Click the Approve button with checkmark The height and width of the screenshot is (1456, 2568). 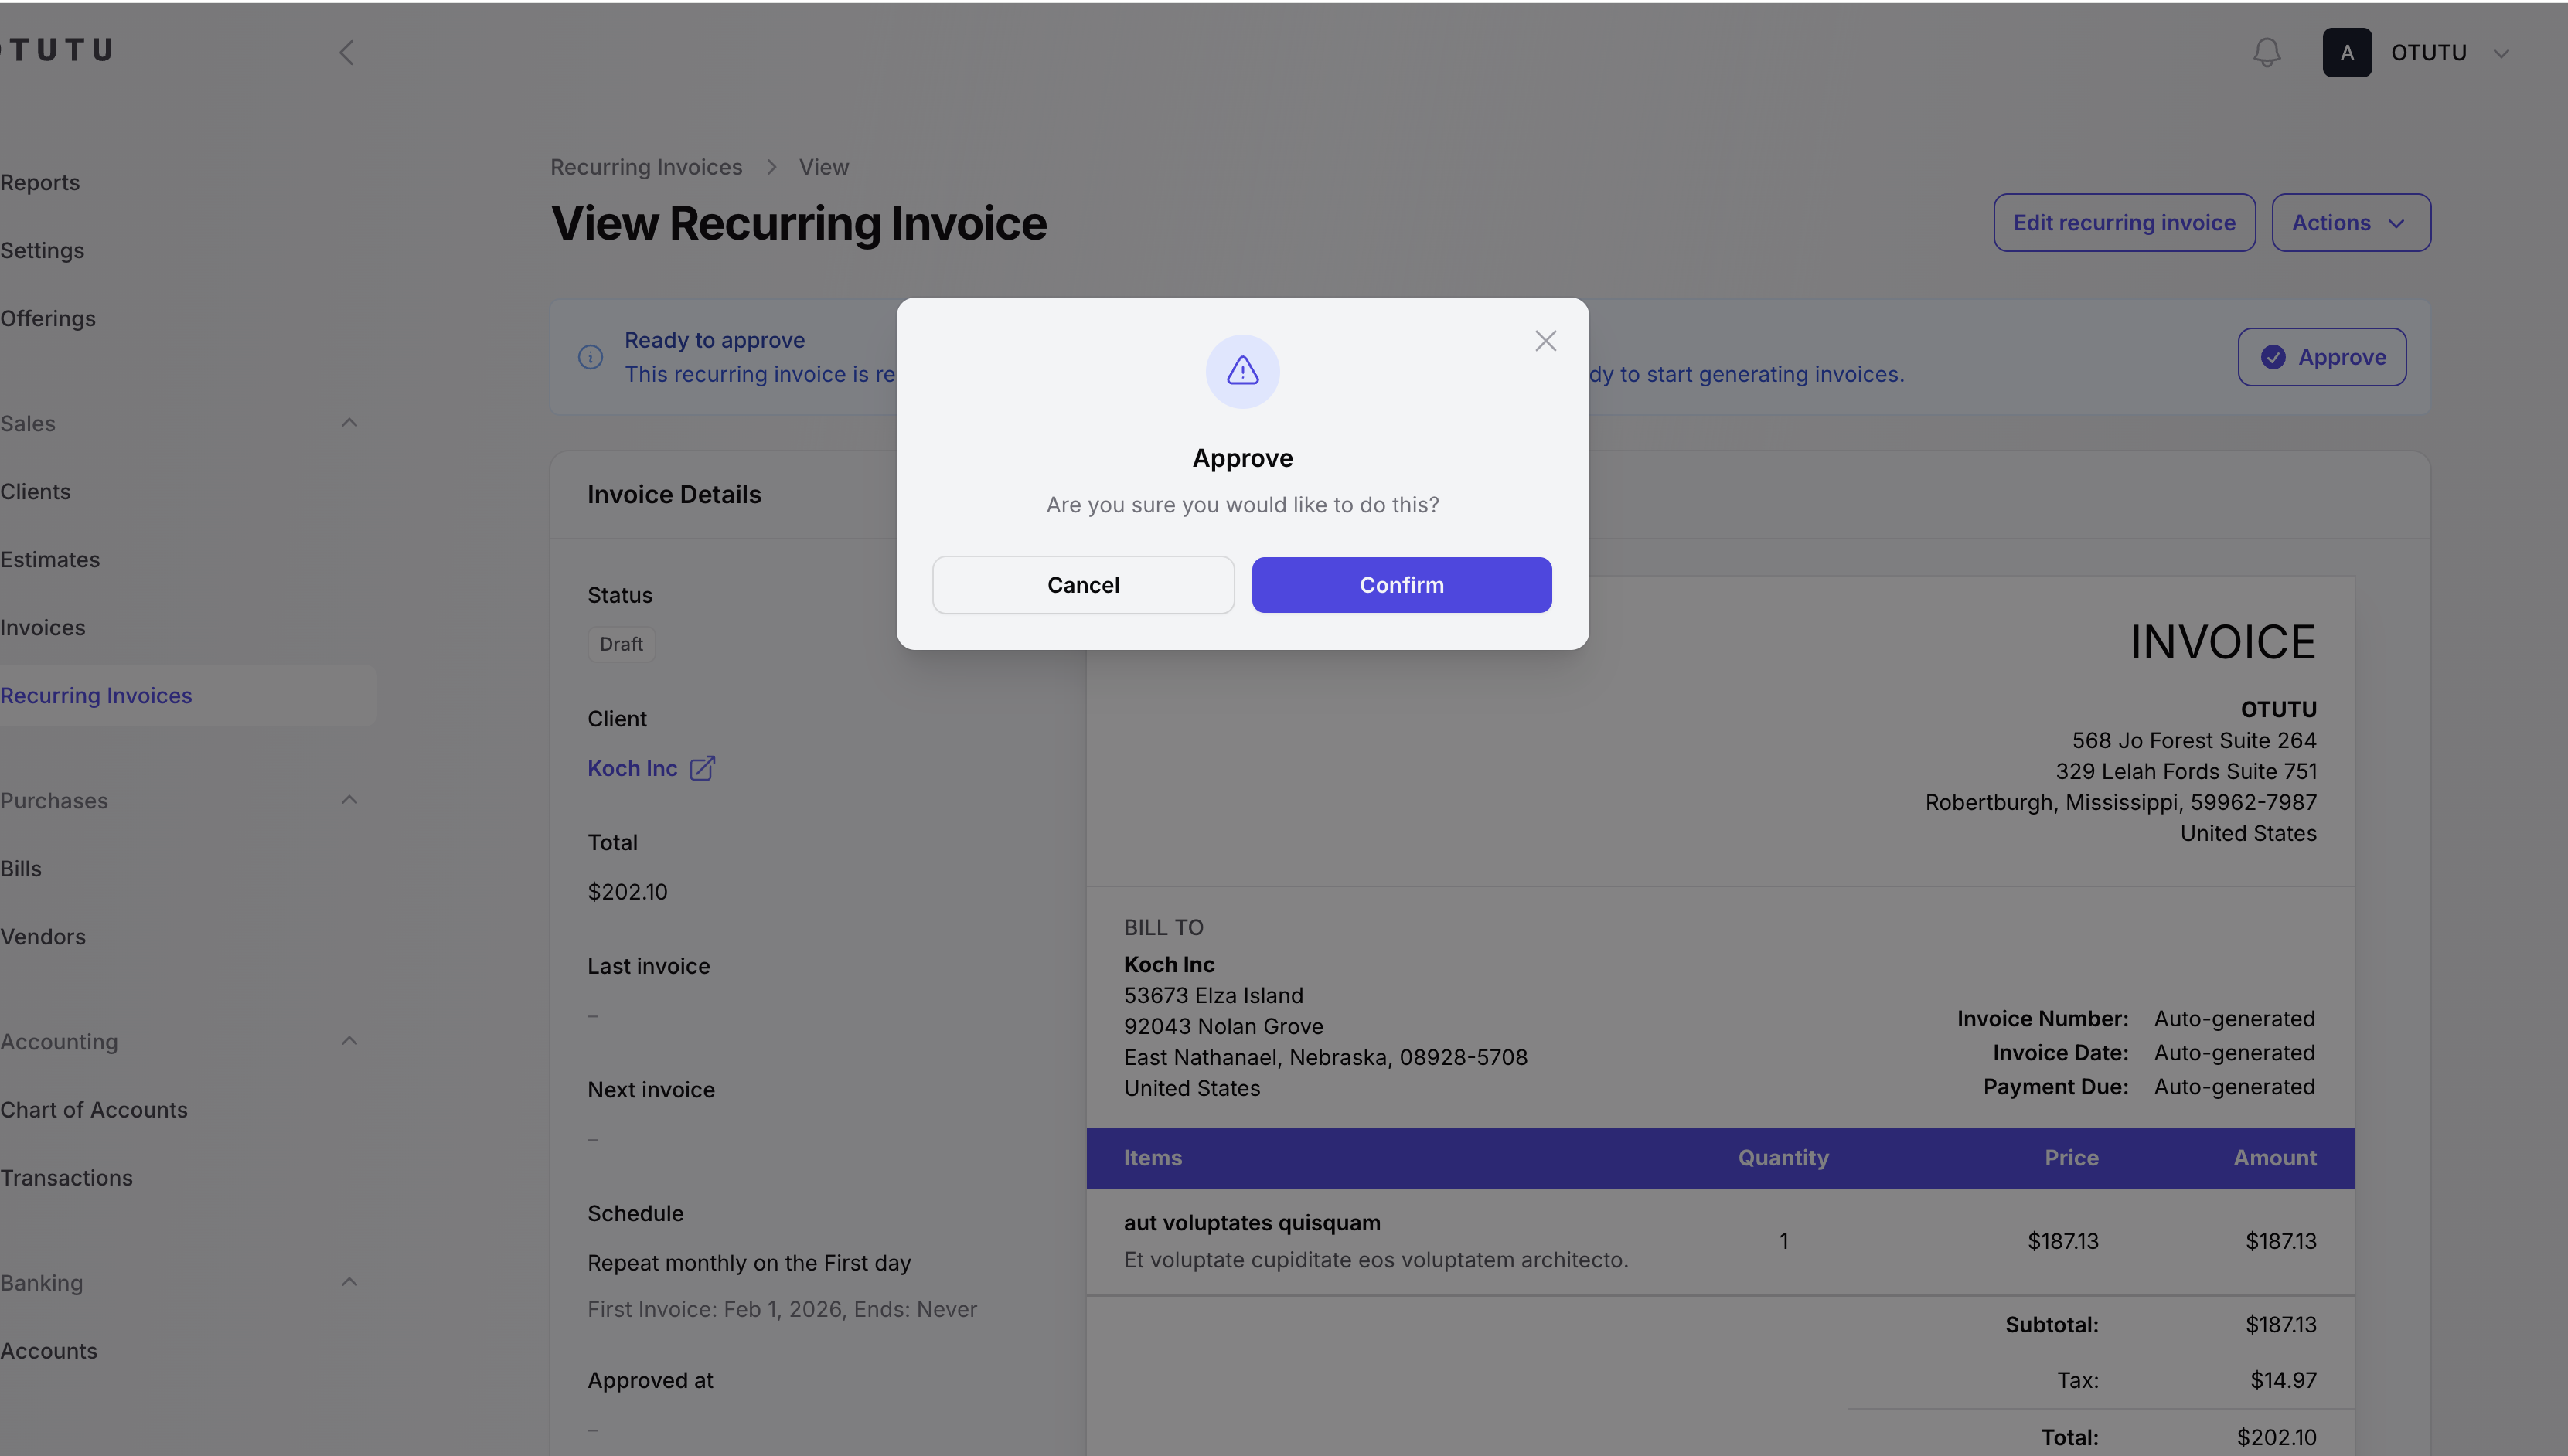point(2321,357)
